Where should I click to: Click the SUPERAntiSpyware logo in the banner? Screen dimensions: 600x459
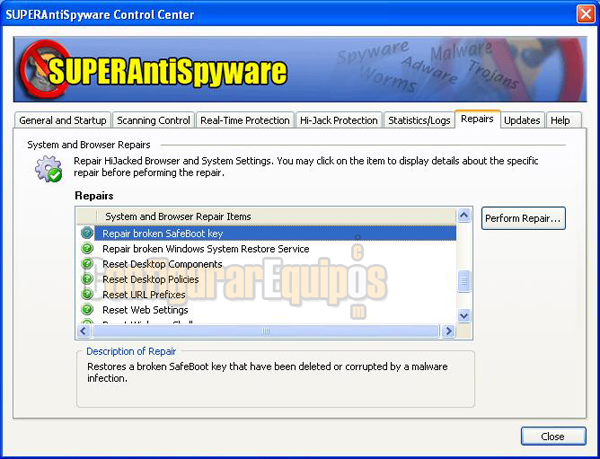153,70
